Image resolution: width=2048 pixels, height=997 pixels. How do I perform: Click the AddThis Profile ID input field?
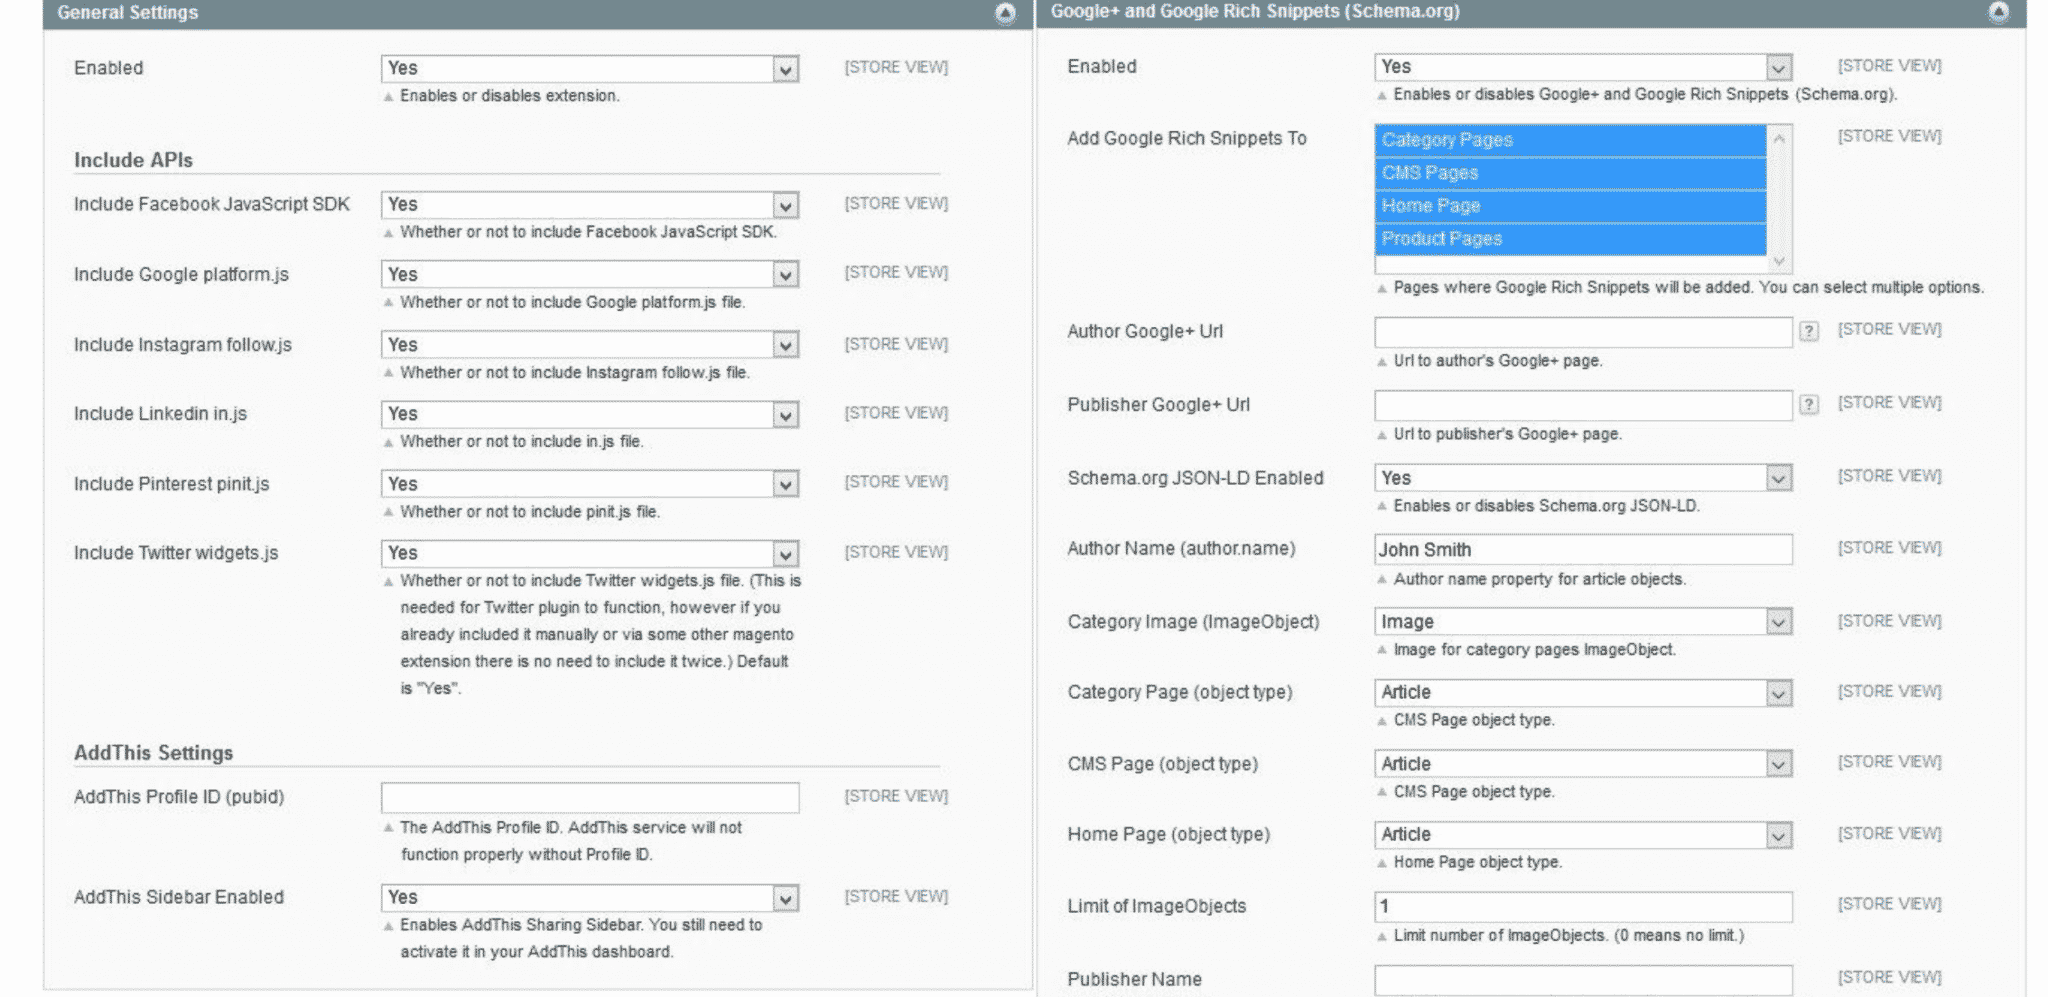[590, 798]
